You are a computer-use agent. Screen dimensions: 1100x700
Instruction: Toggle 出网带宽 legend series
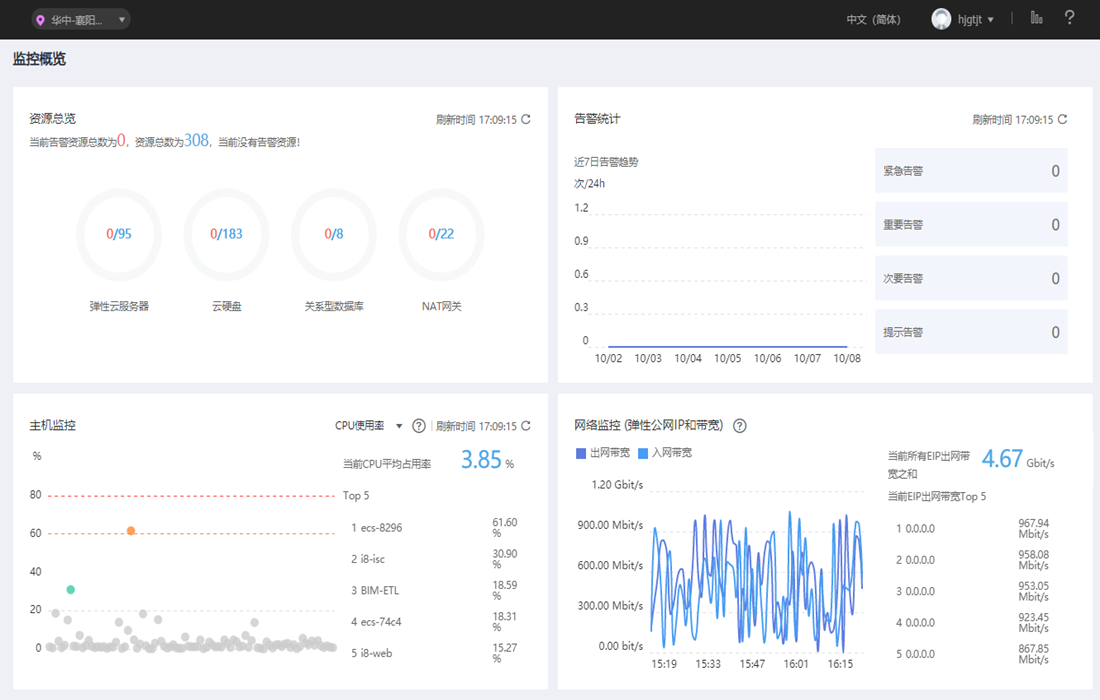coord(603,453)
